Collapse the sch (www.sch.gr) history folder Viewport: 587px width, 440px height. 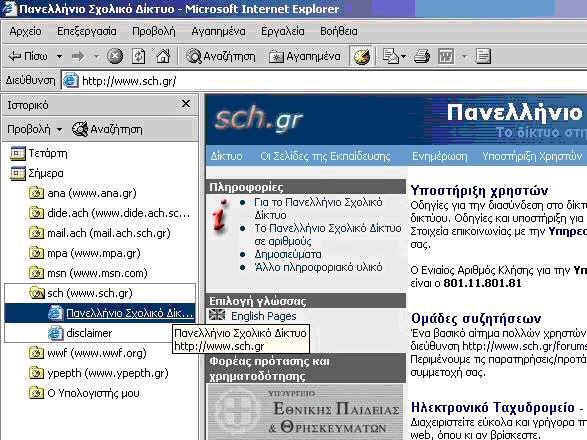[80, 293]
